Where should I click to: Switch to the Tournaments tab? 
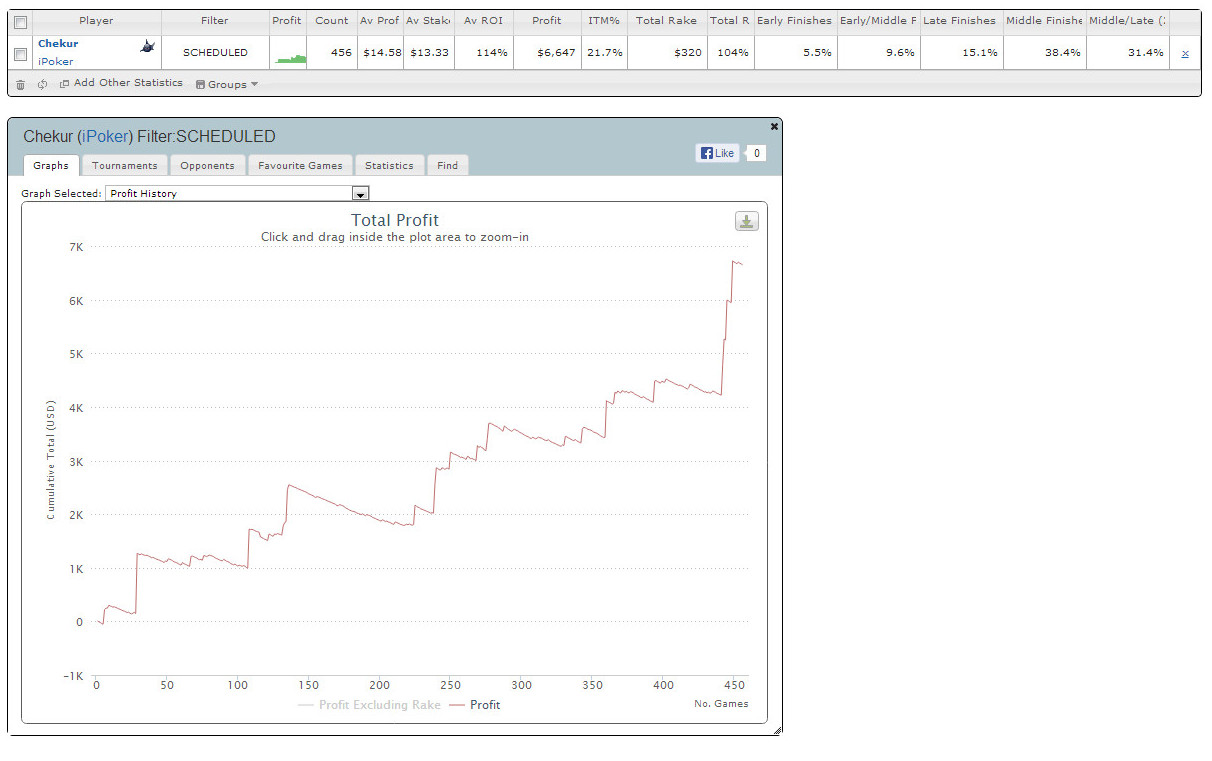[125, 165]
